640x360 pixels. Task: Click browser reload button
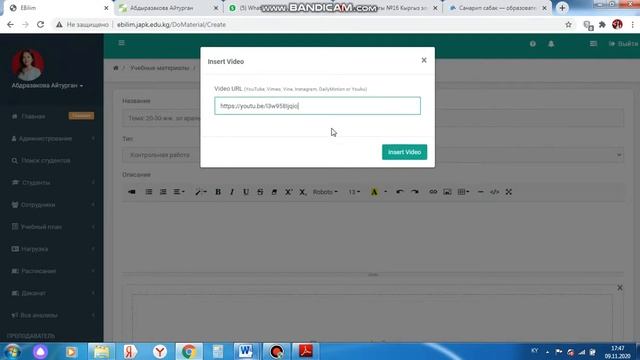tap(40, 24)
